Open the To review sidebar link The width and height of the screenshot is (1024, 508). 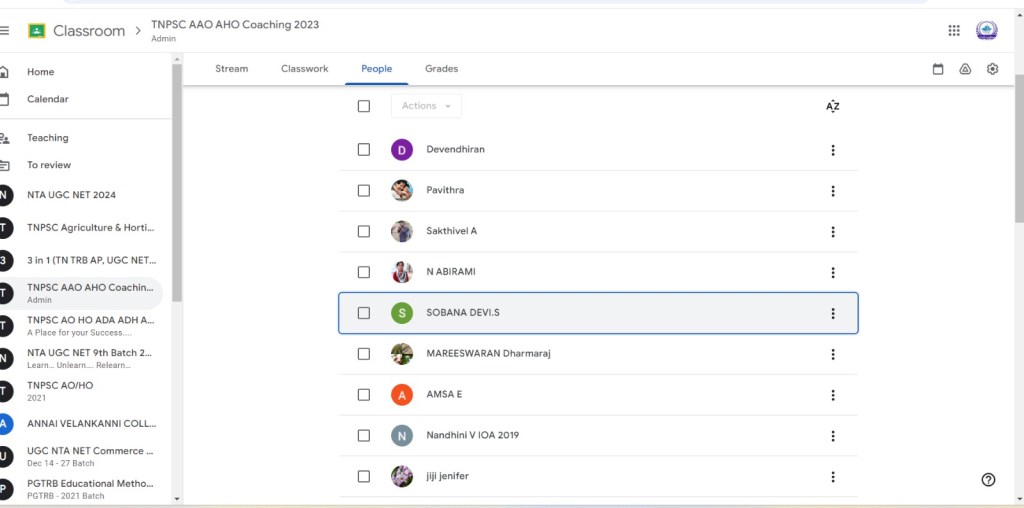tap(49, 165)
